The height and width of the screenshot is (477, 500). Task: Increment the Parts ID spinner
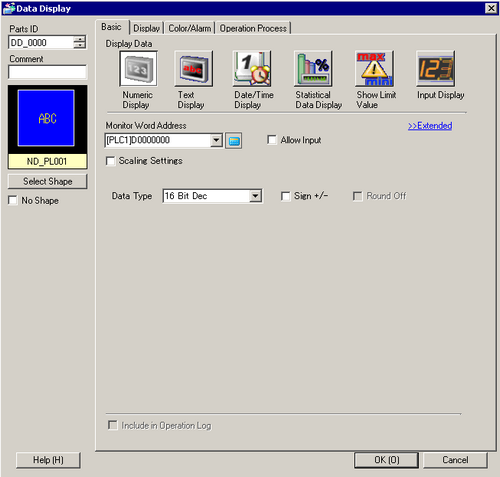(x=79, y=39)
